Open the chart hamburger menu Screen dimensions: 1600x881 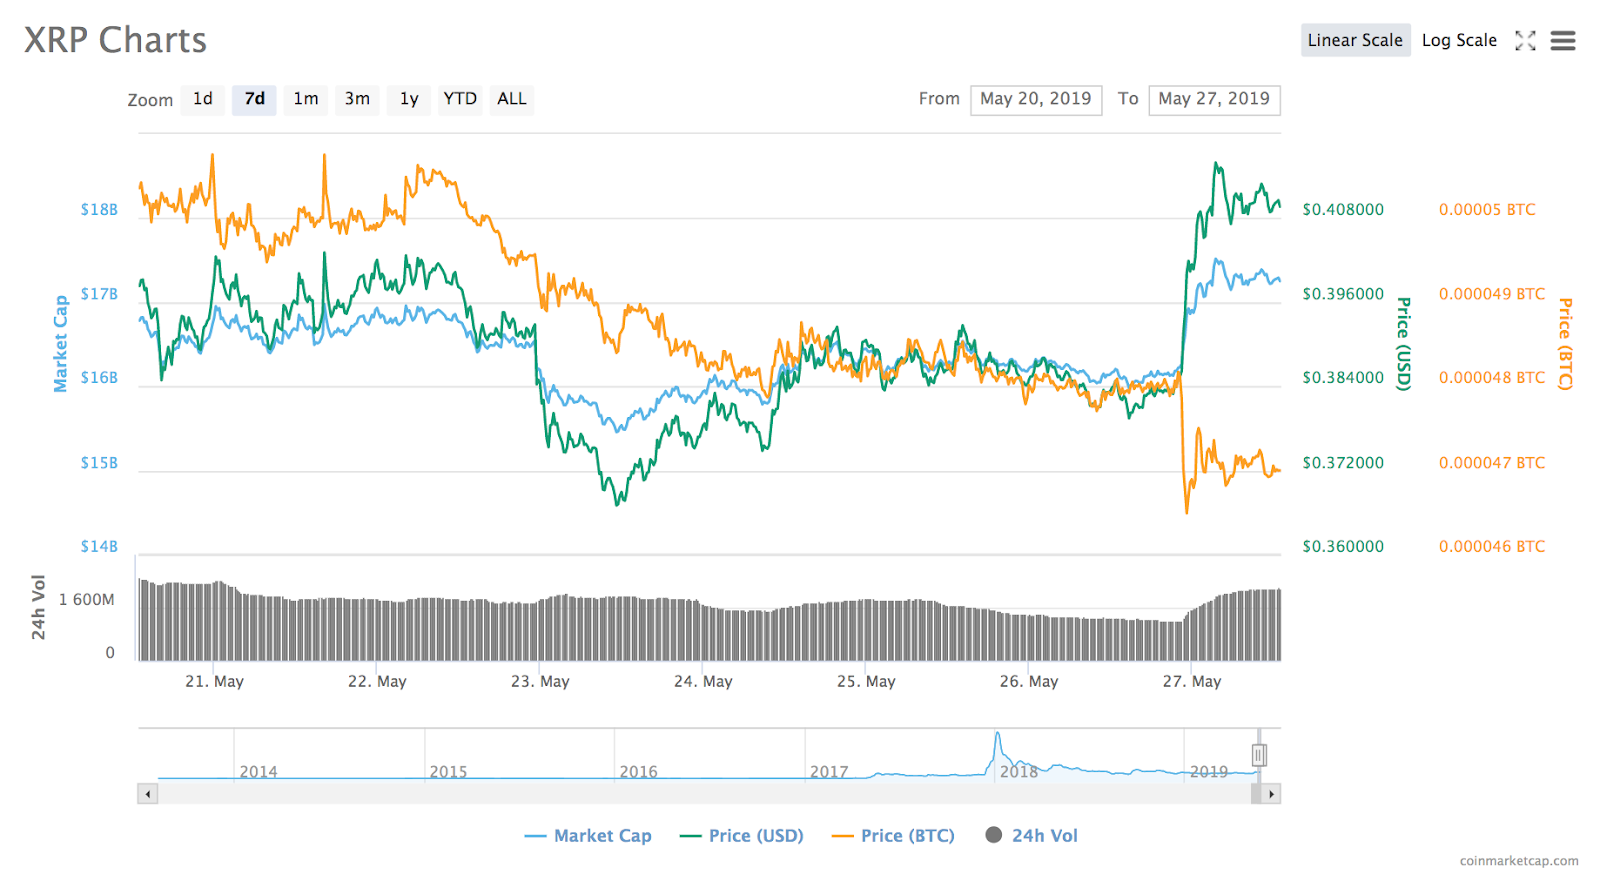(x=1563, y=40)
